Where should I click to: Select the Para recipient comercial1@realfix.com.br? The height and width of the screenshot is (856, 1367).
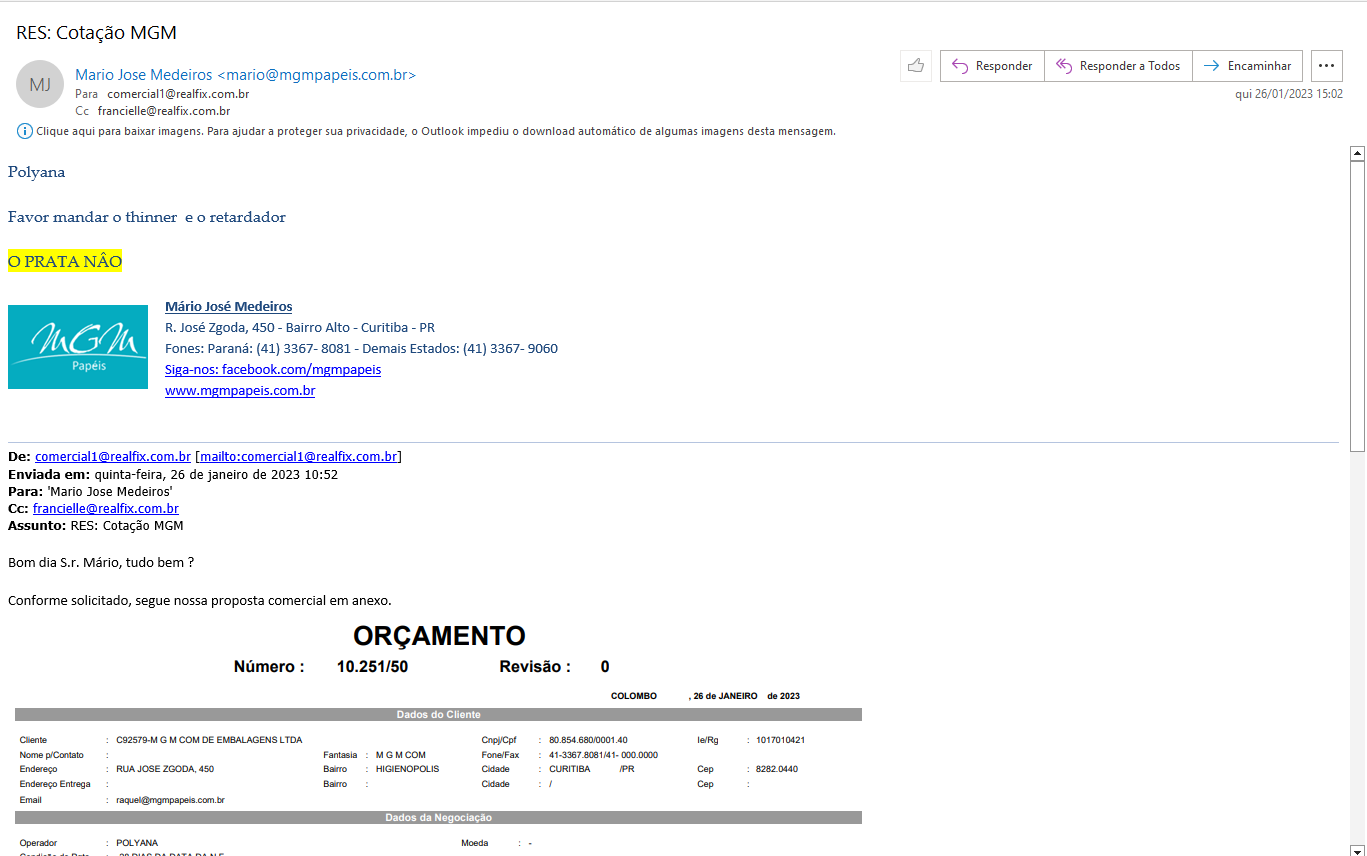(x=178, y=94)
